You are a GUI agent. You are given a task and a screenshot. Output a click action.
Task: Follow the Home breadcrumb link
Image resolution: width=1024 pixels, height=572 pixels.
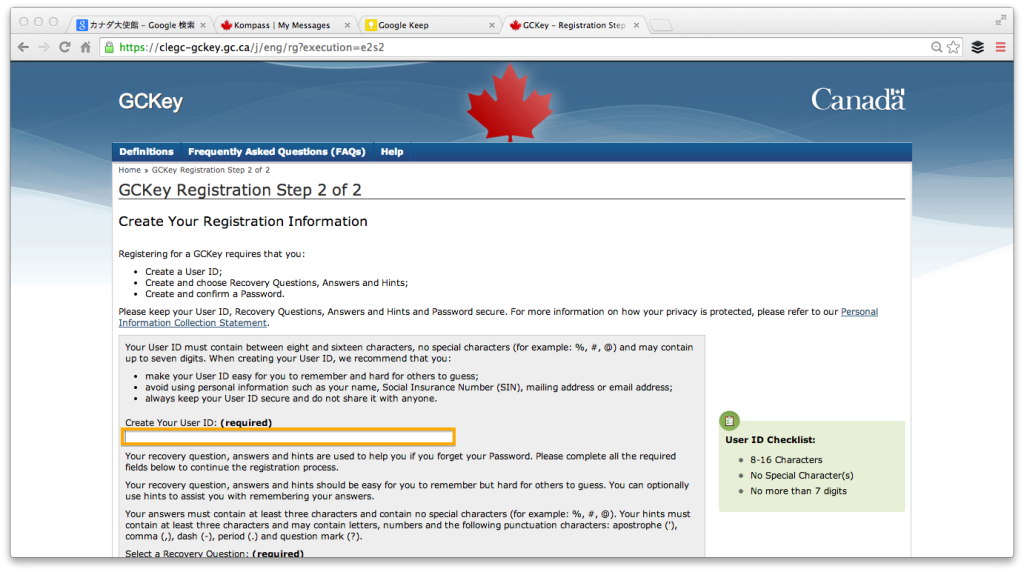click(129, 171)
